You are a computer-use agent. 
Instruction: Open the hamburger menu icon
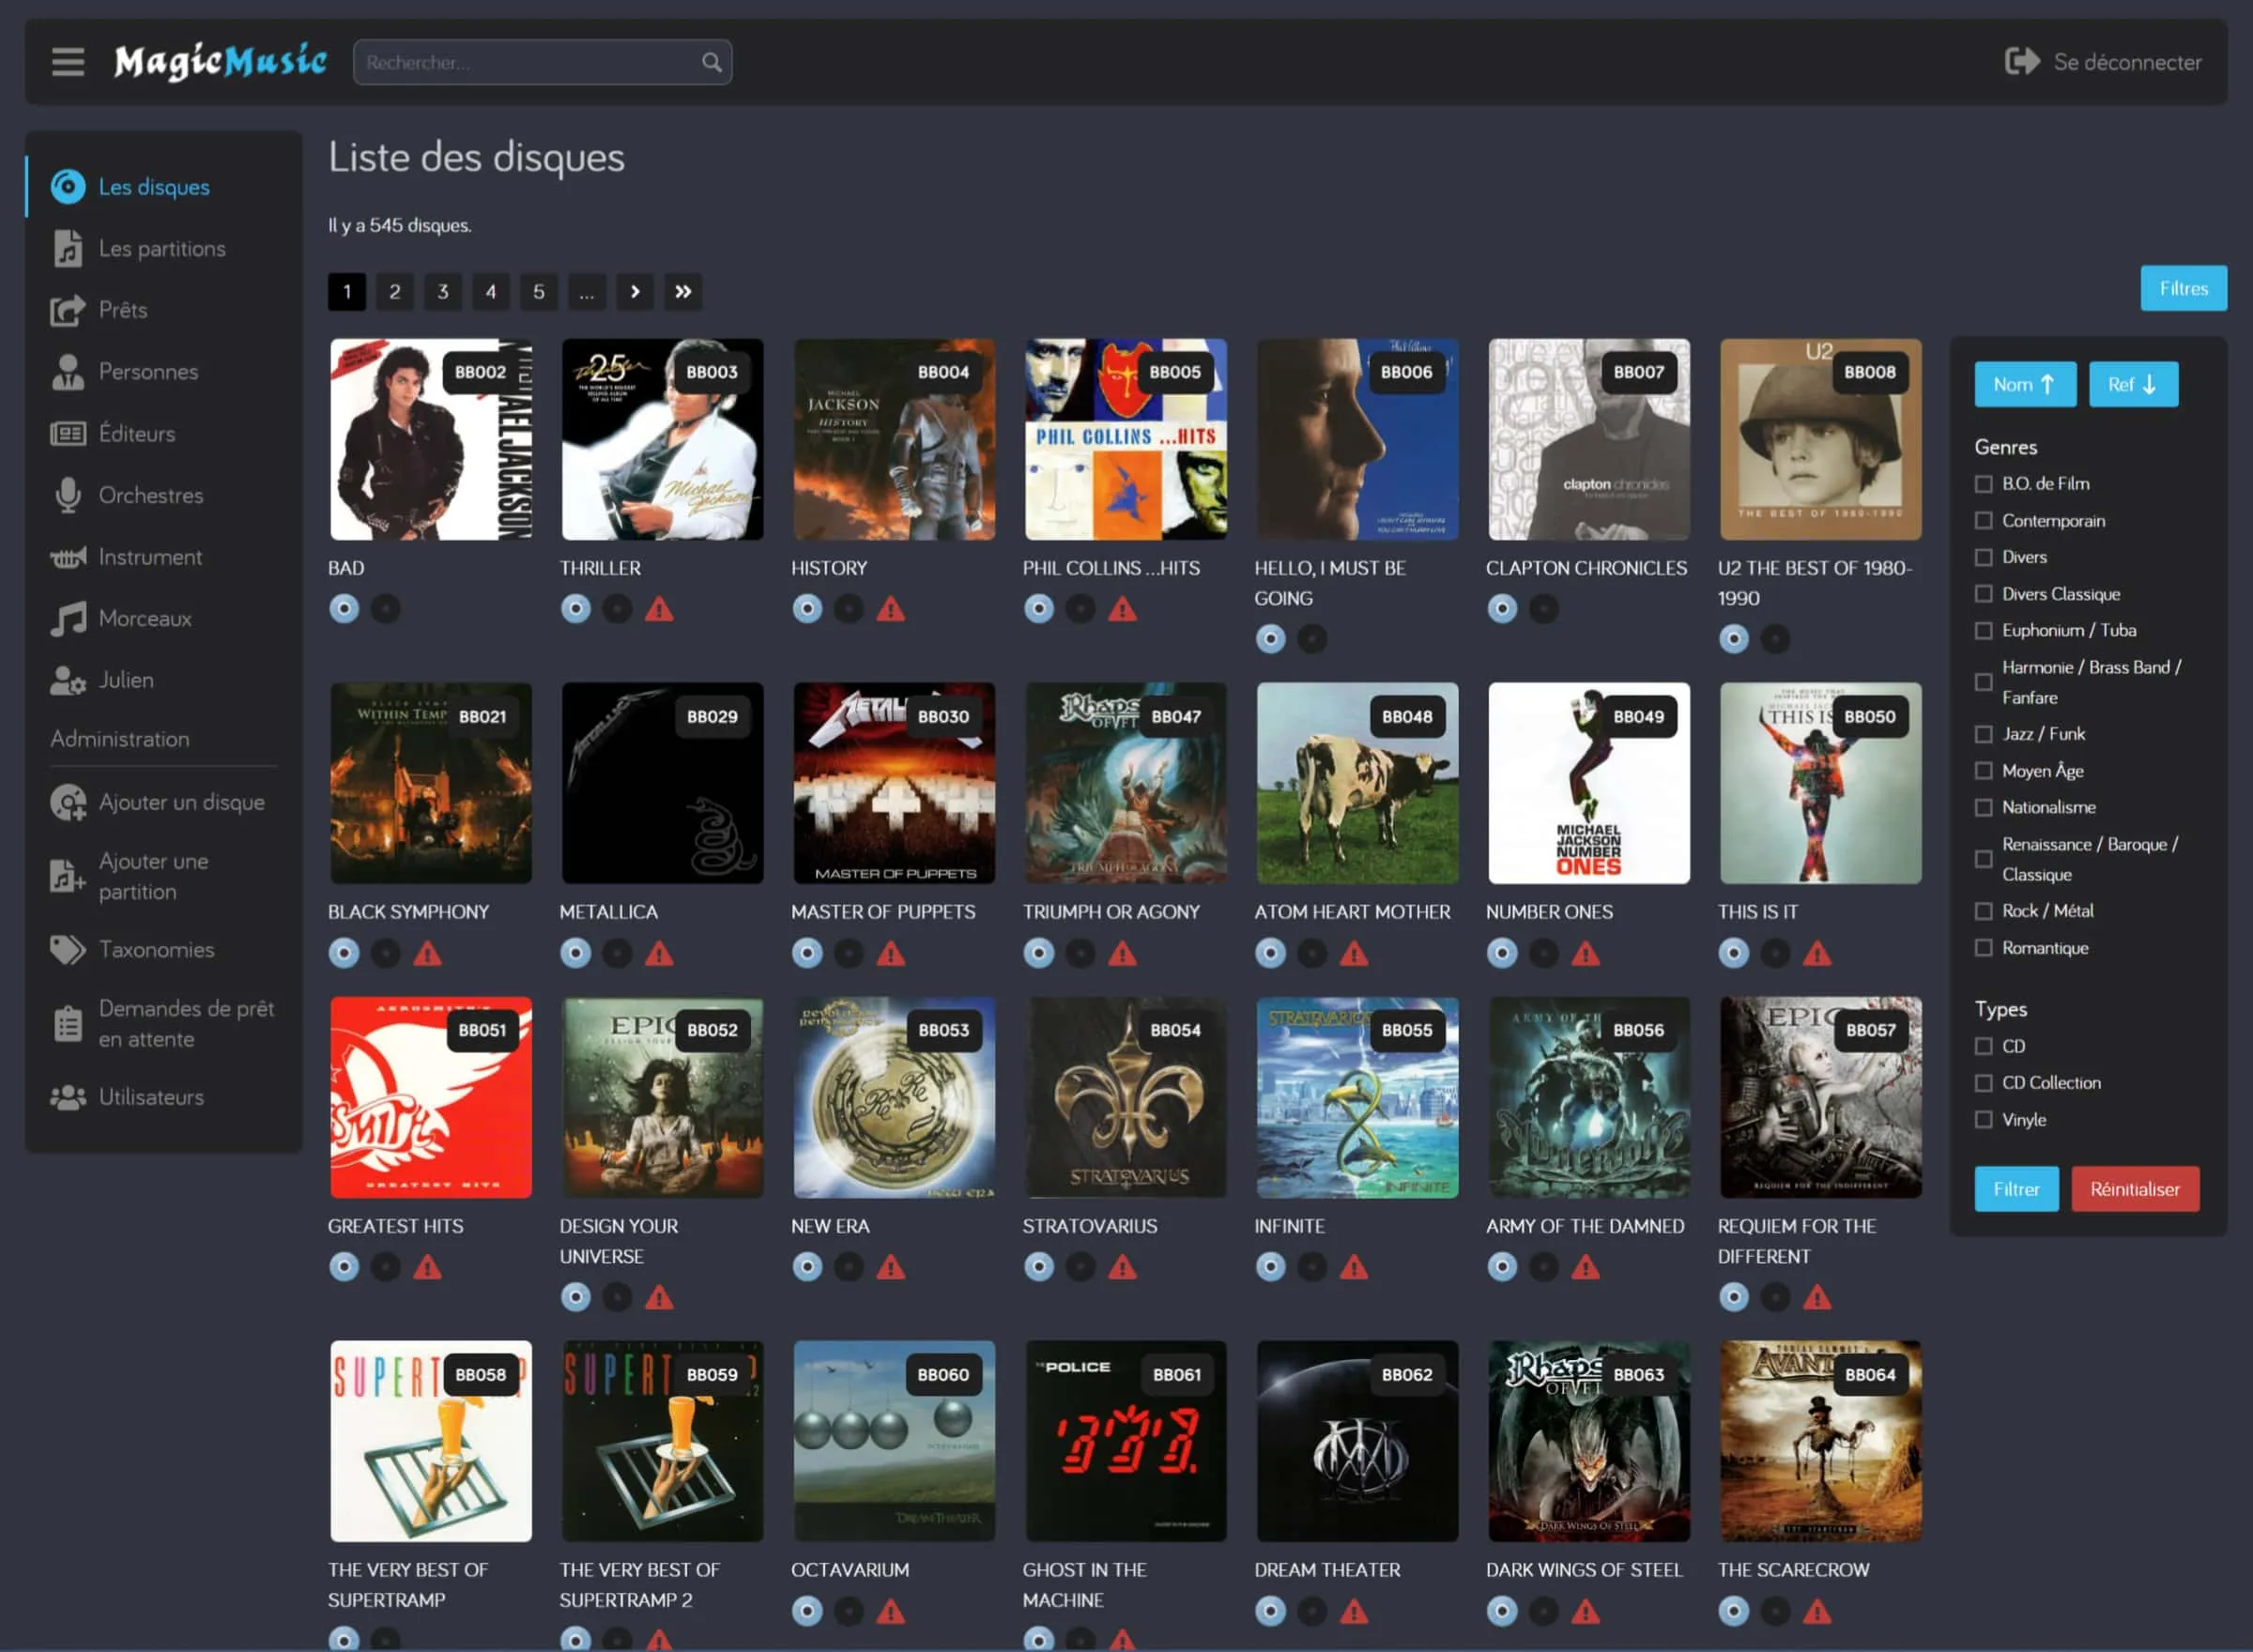coord(68,62)
